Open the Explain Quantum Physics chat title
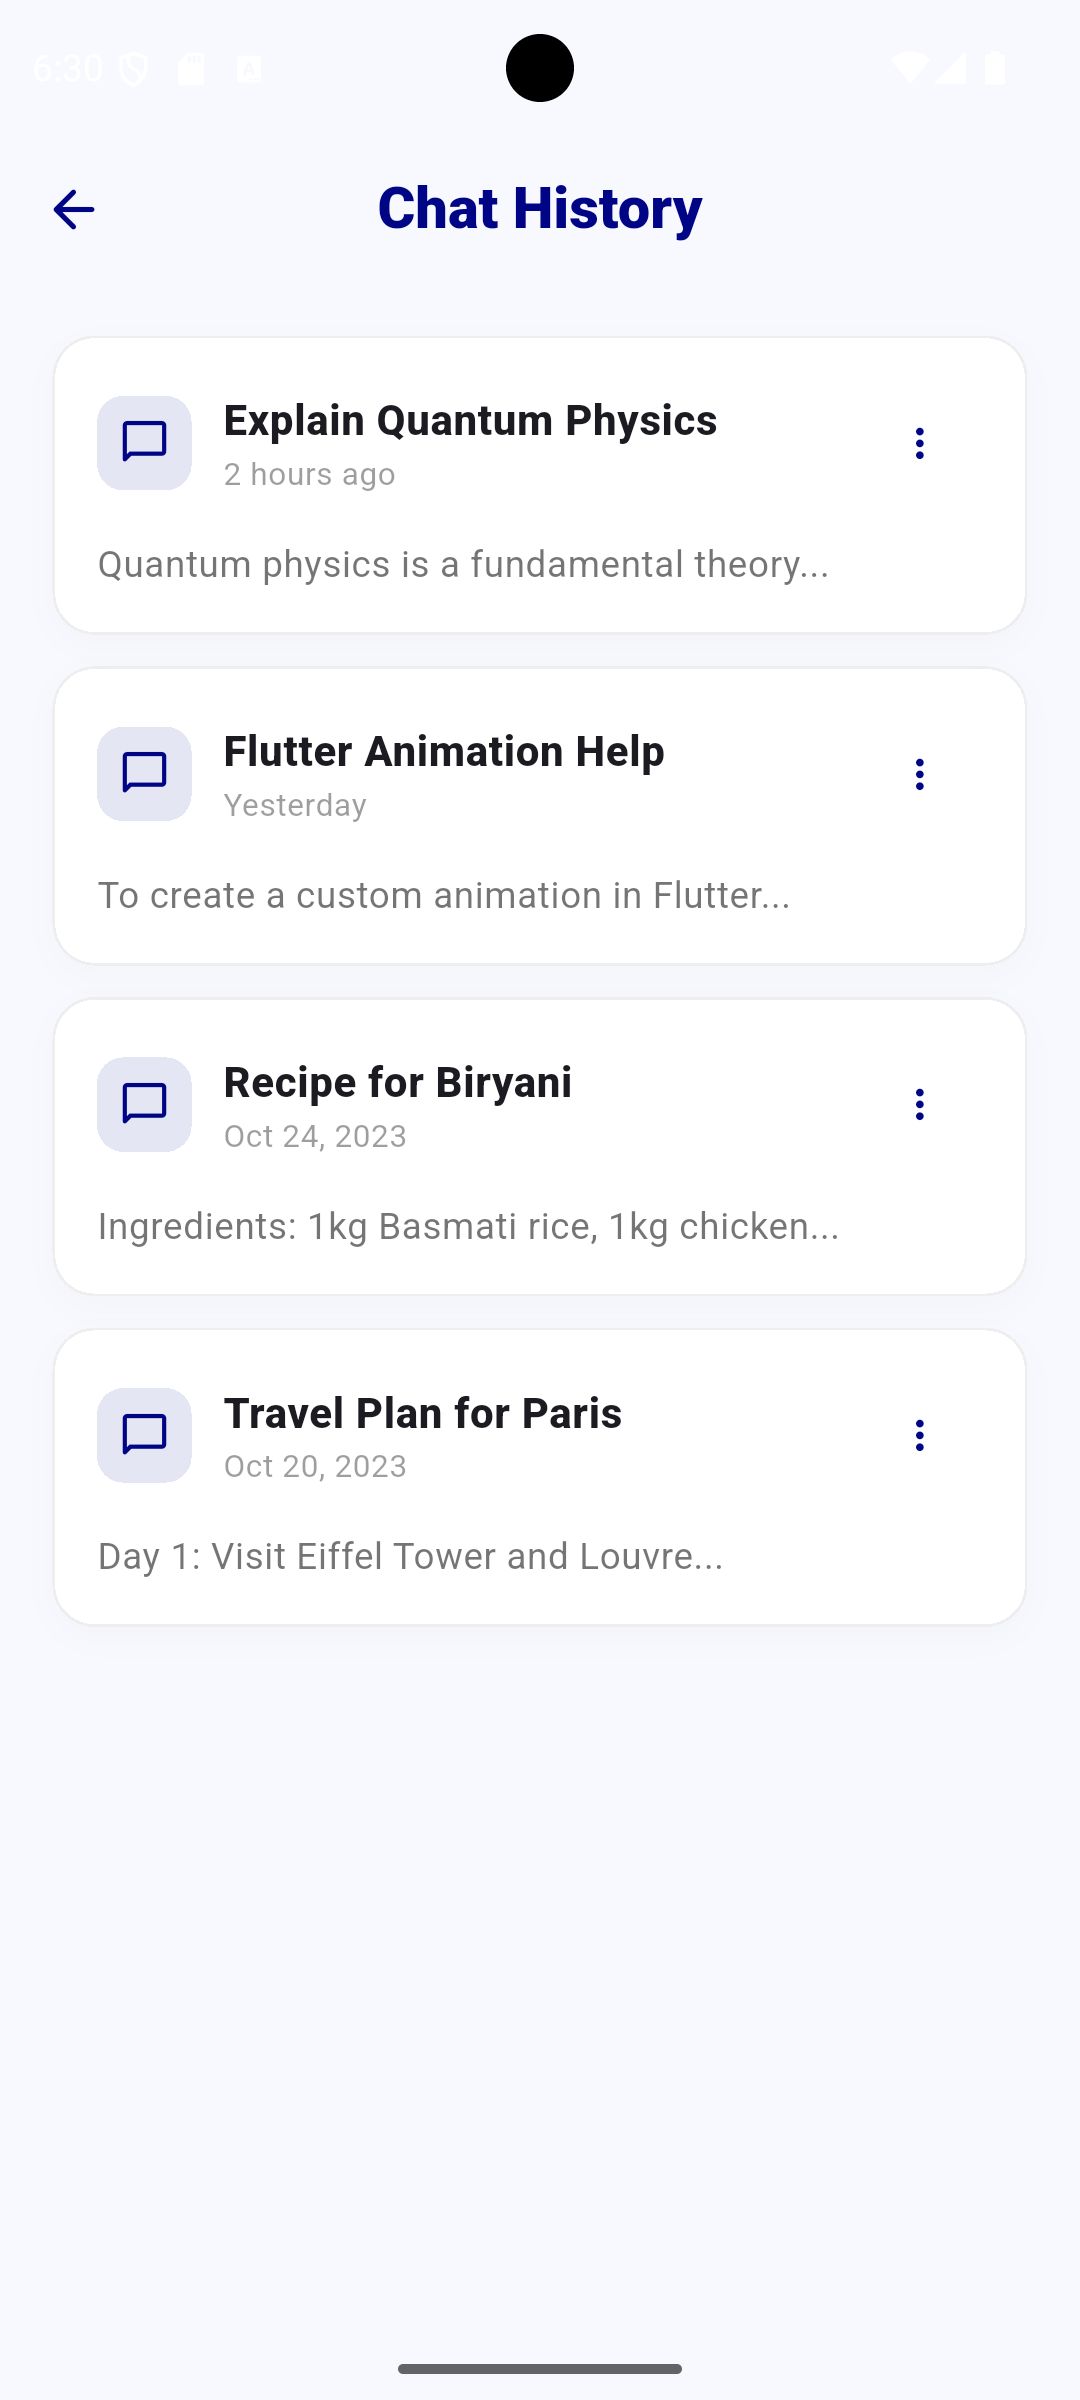Image resolution: width=1080 pixels, height=2400 pixels. coord(470,421)
